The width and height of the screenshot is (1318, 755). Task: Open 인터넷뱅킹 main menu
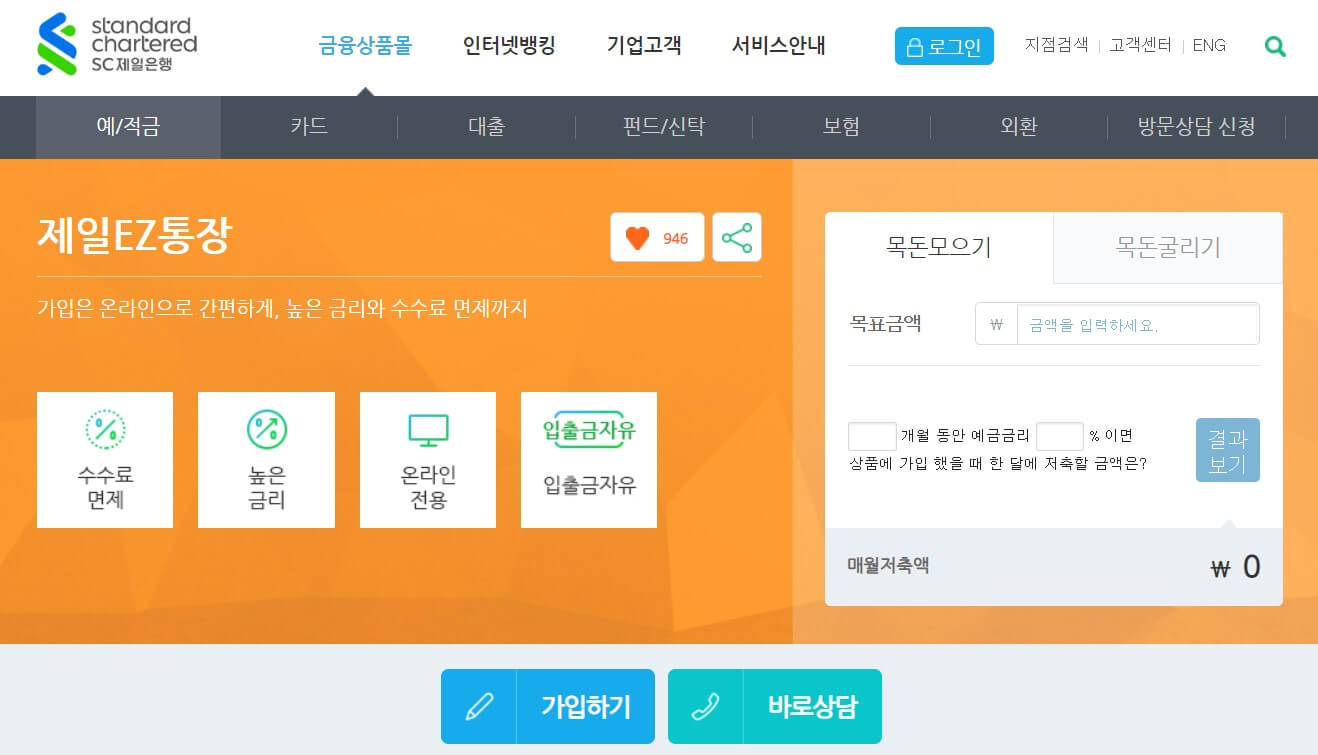509,45
